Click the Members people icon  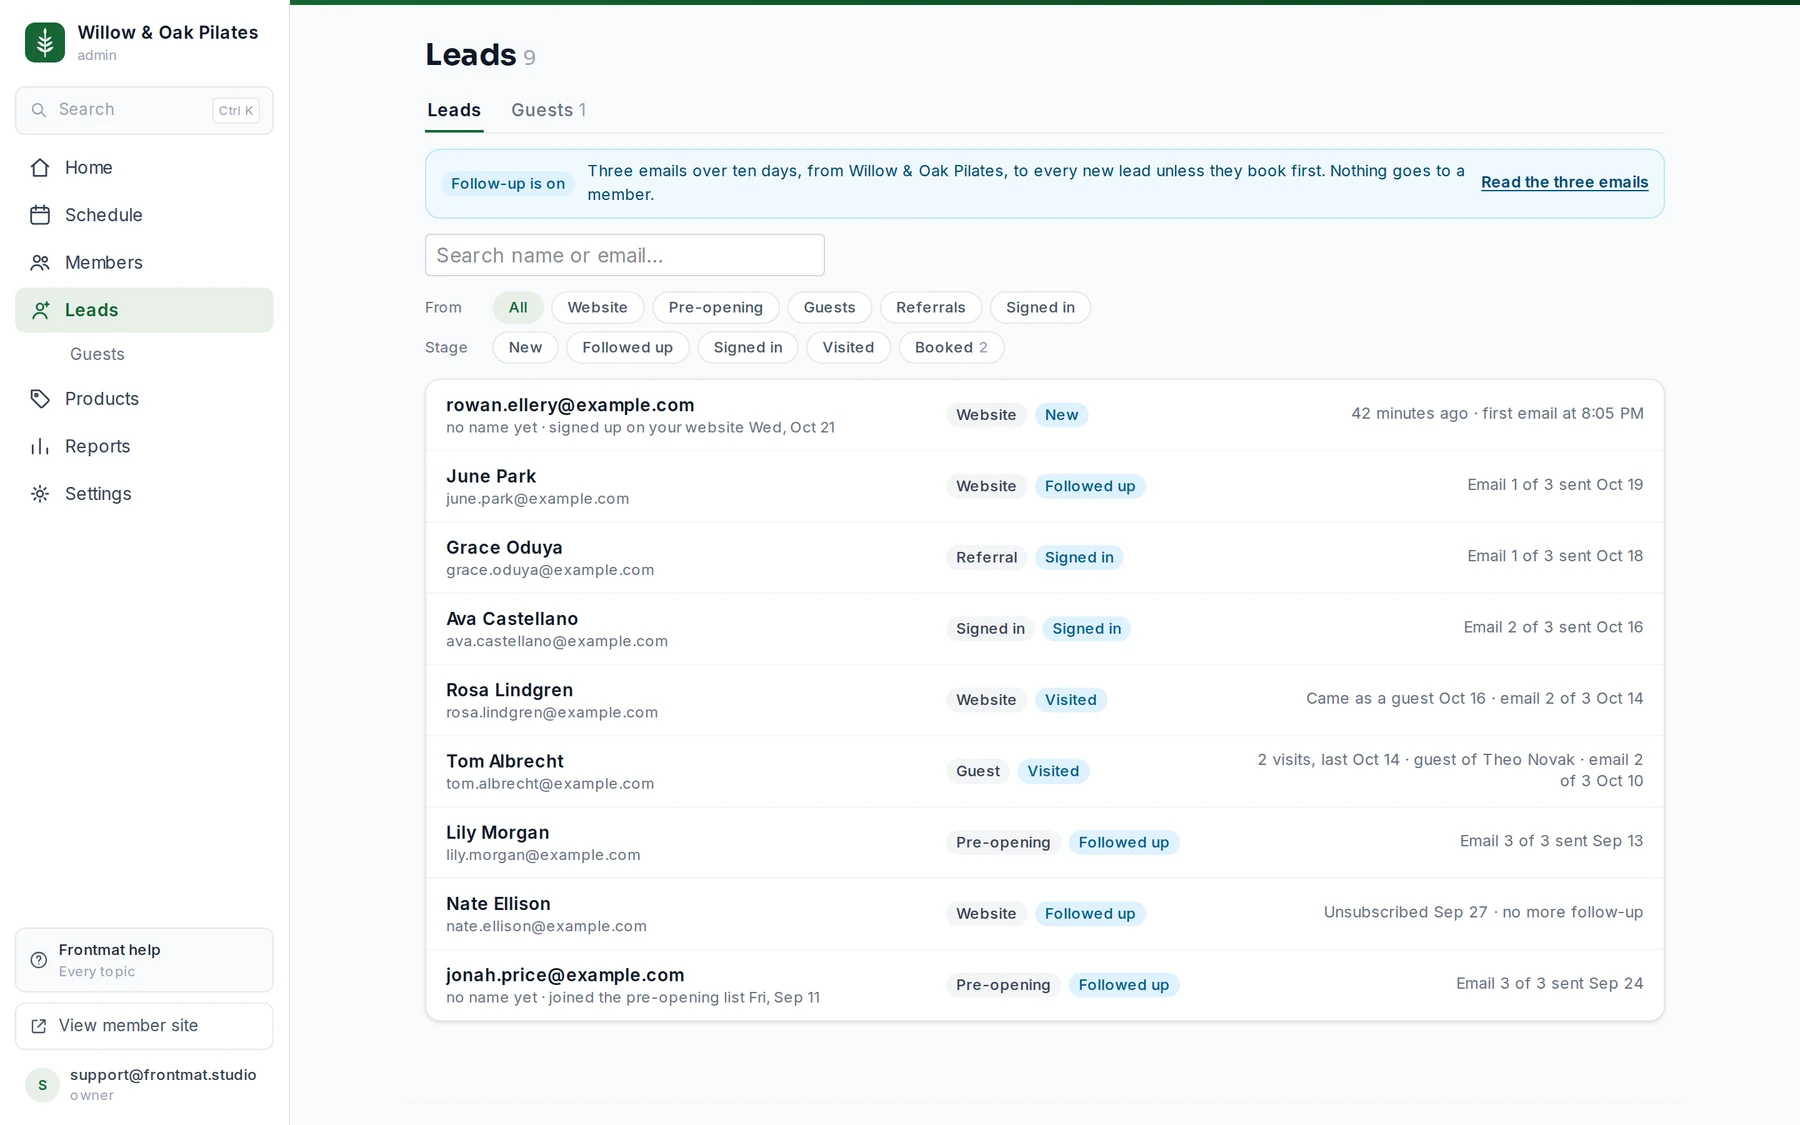pyautogui.click(x=40, y=262)
